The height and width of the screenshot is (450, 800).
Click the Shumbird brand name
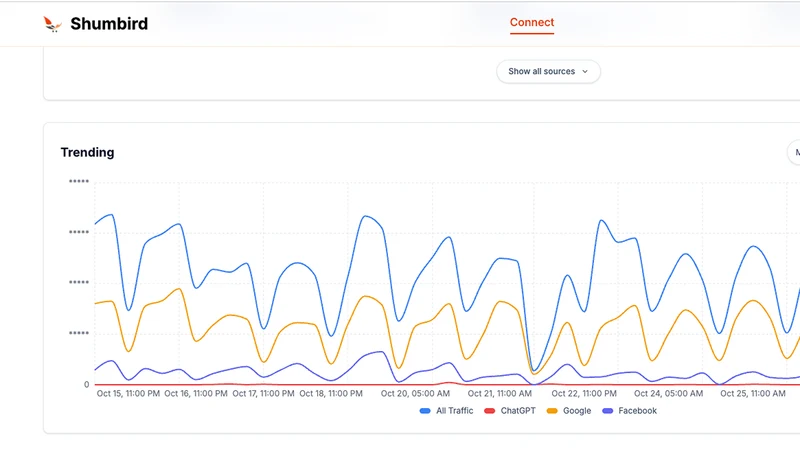[109, 23]
